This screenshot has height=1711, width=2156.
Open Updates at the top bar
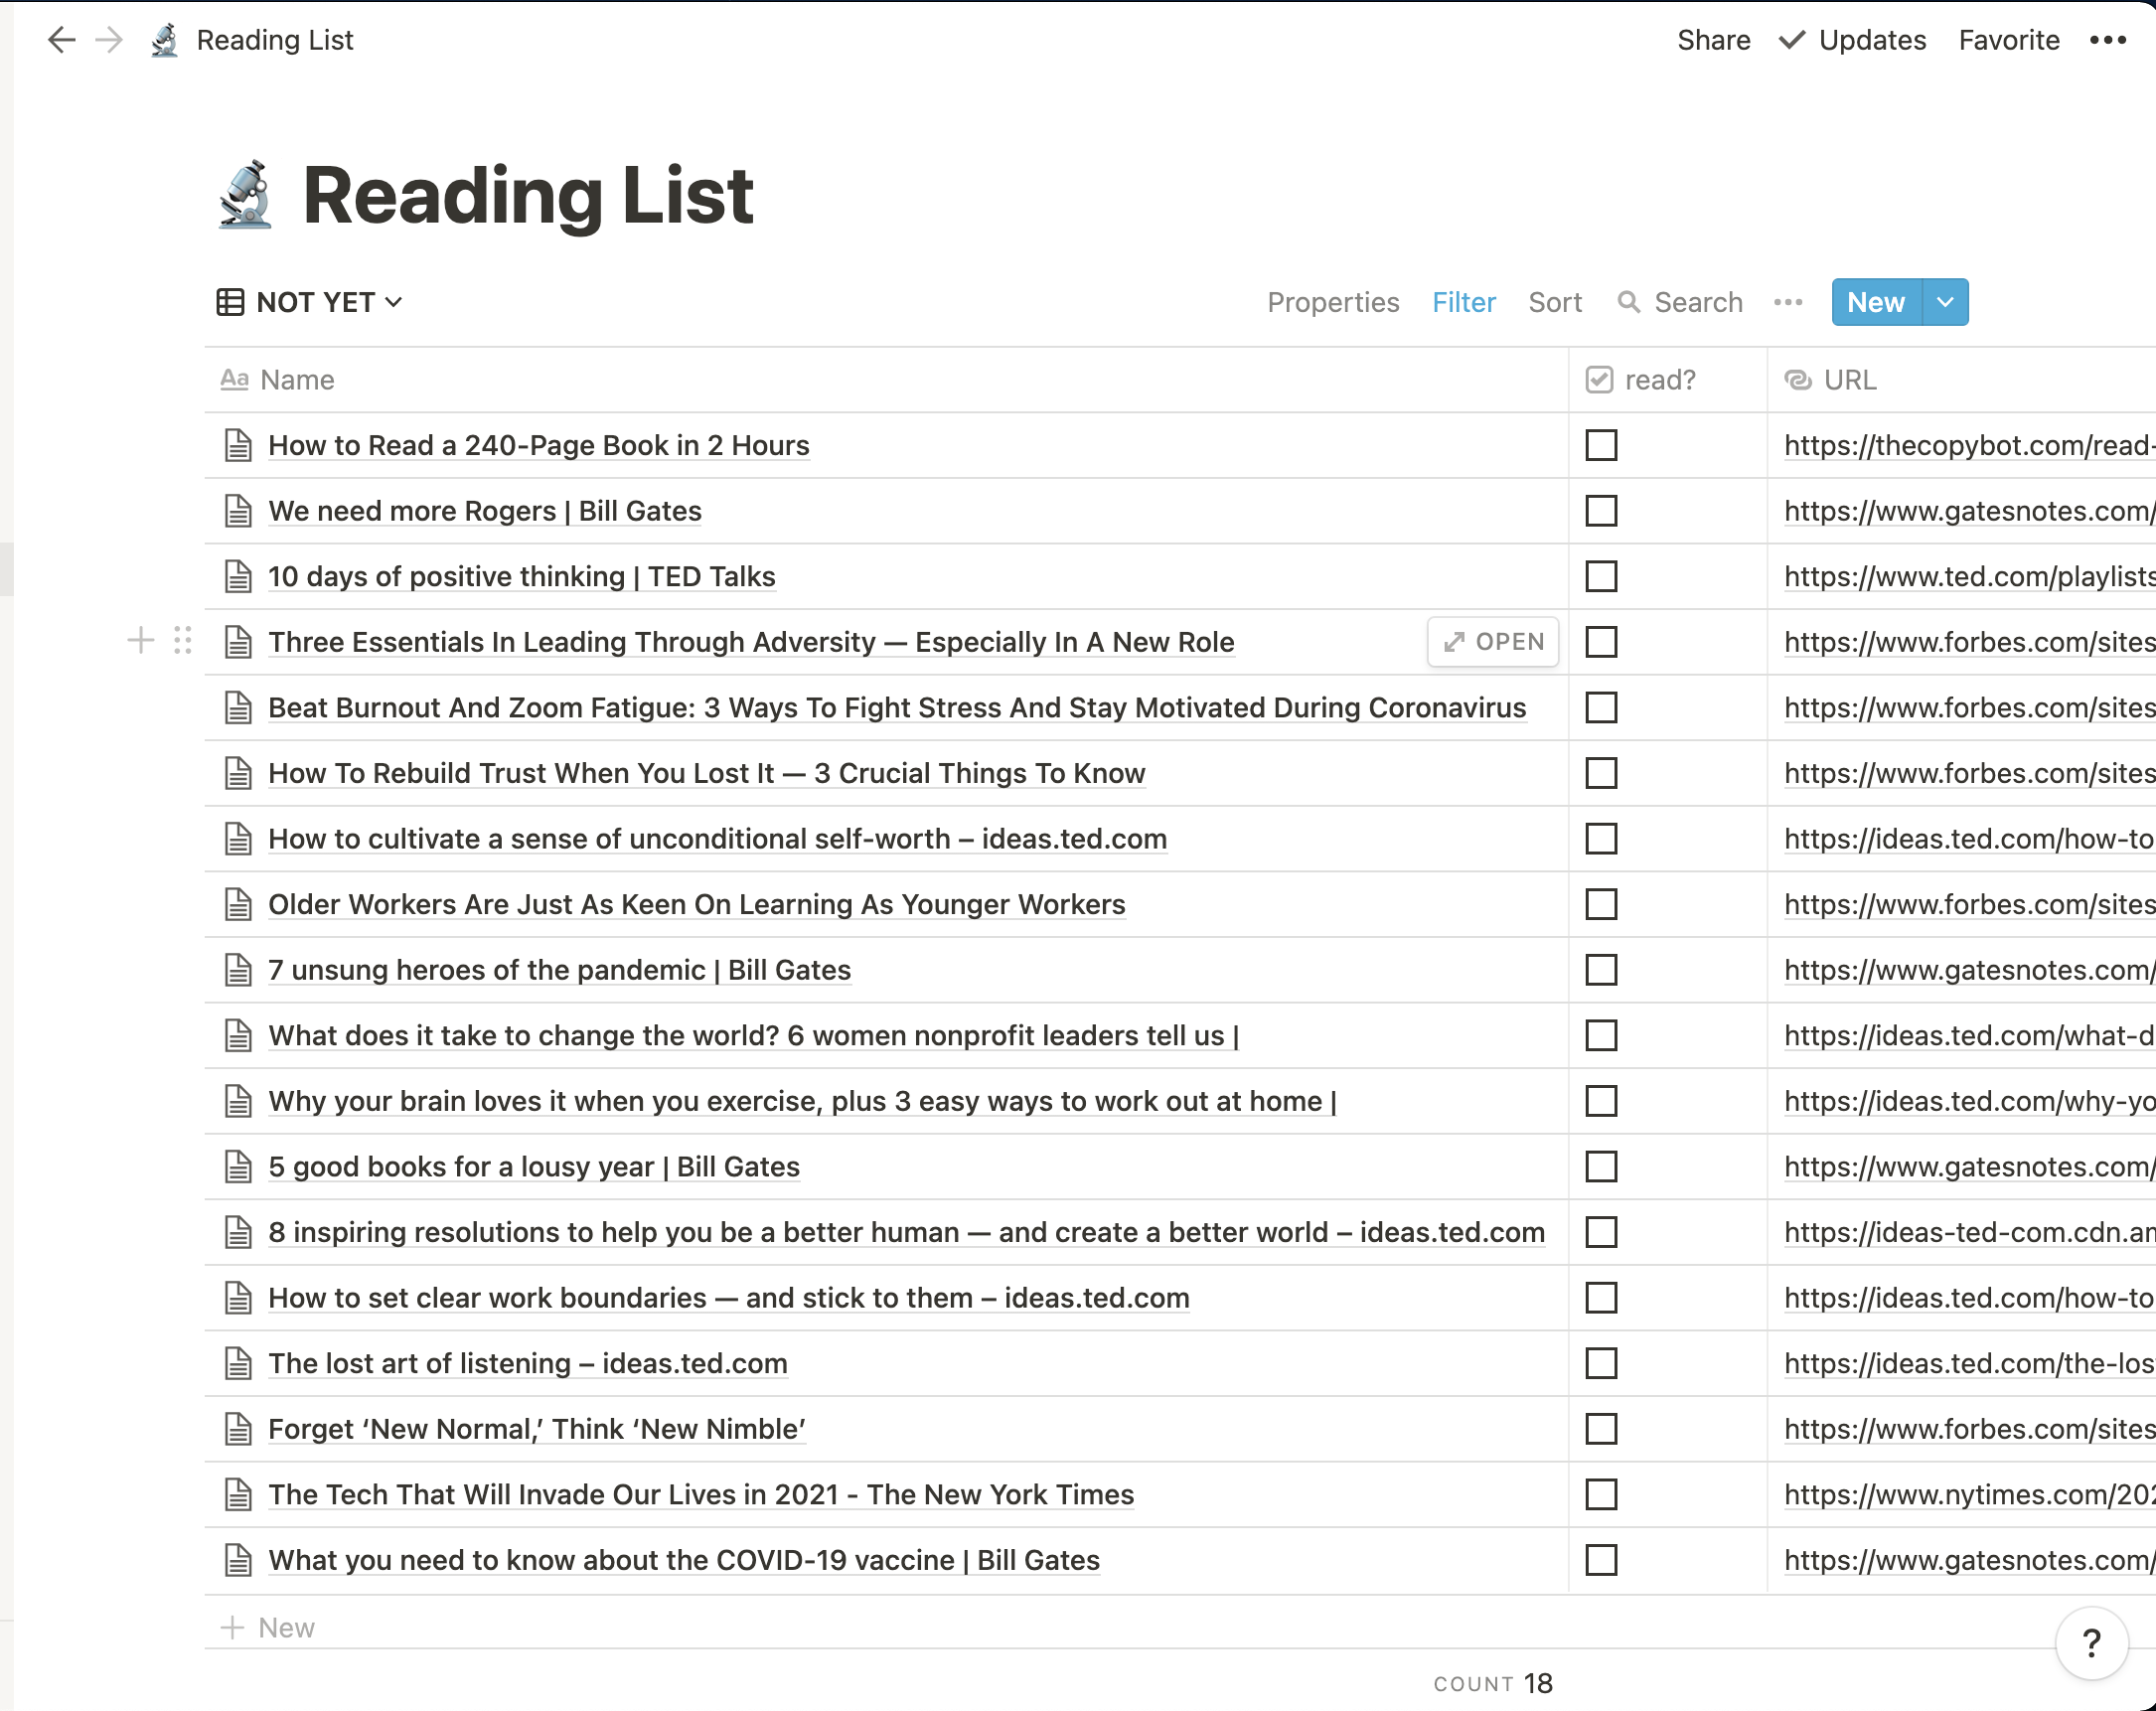[1853, 40]
